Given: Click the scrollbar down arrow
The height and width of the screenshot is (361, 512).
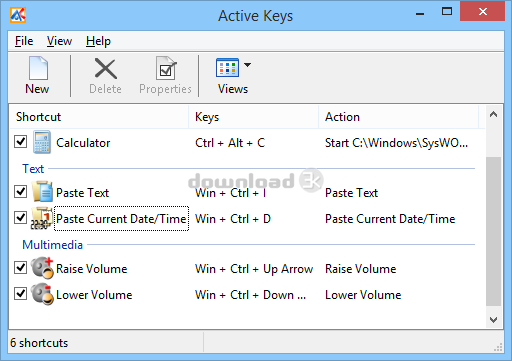Looking at the screenshot, I should coord(494,320).
